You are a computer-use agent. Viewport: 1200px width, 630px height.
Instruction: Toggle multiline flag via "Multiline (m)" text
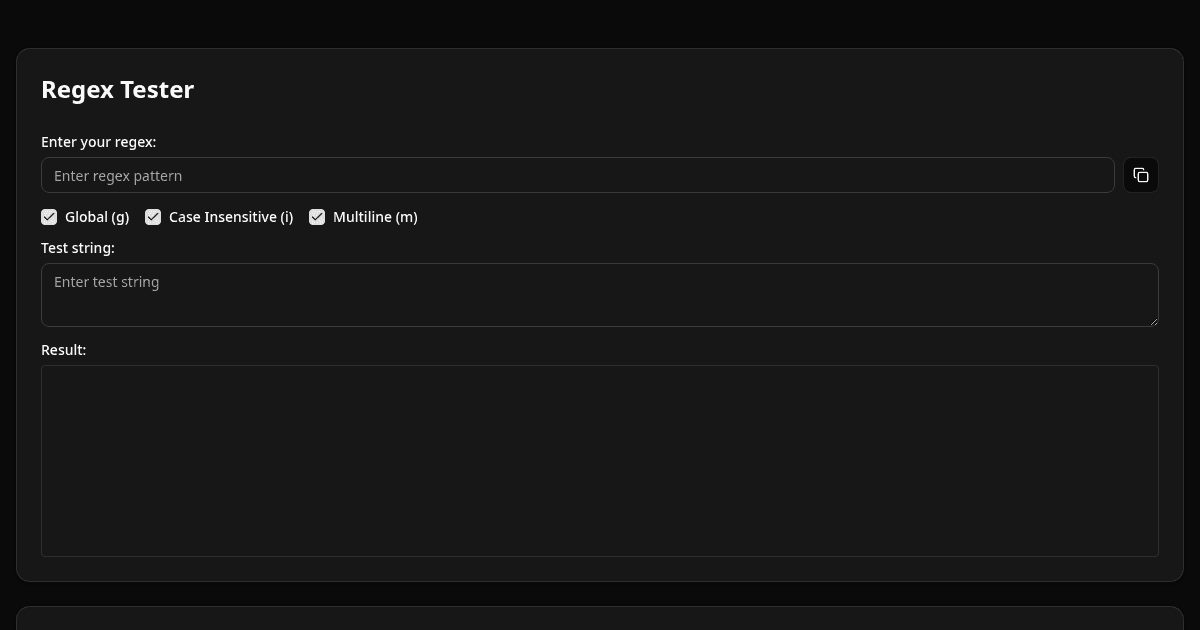click(375, 217)
